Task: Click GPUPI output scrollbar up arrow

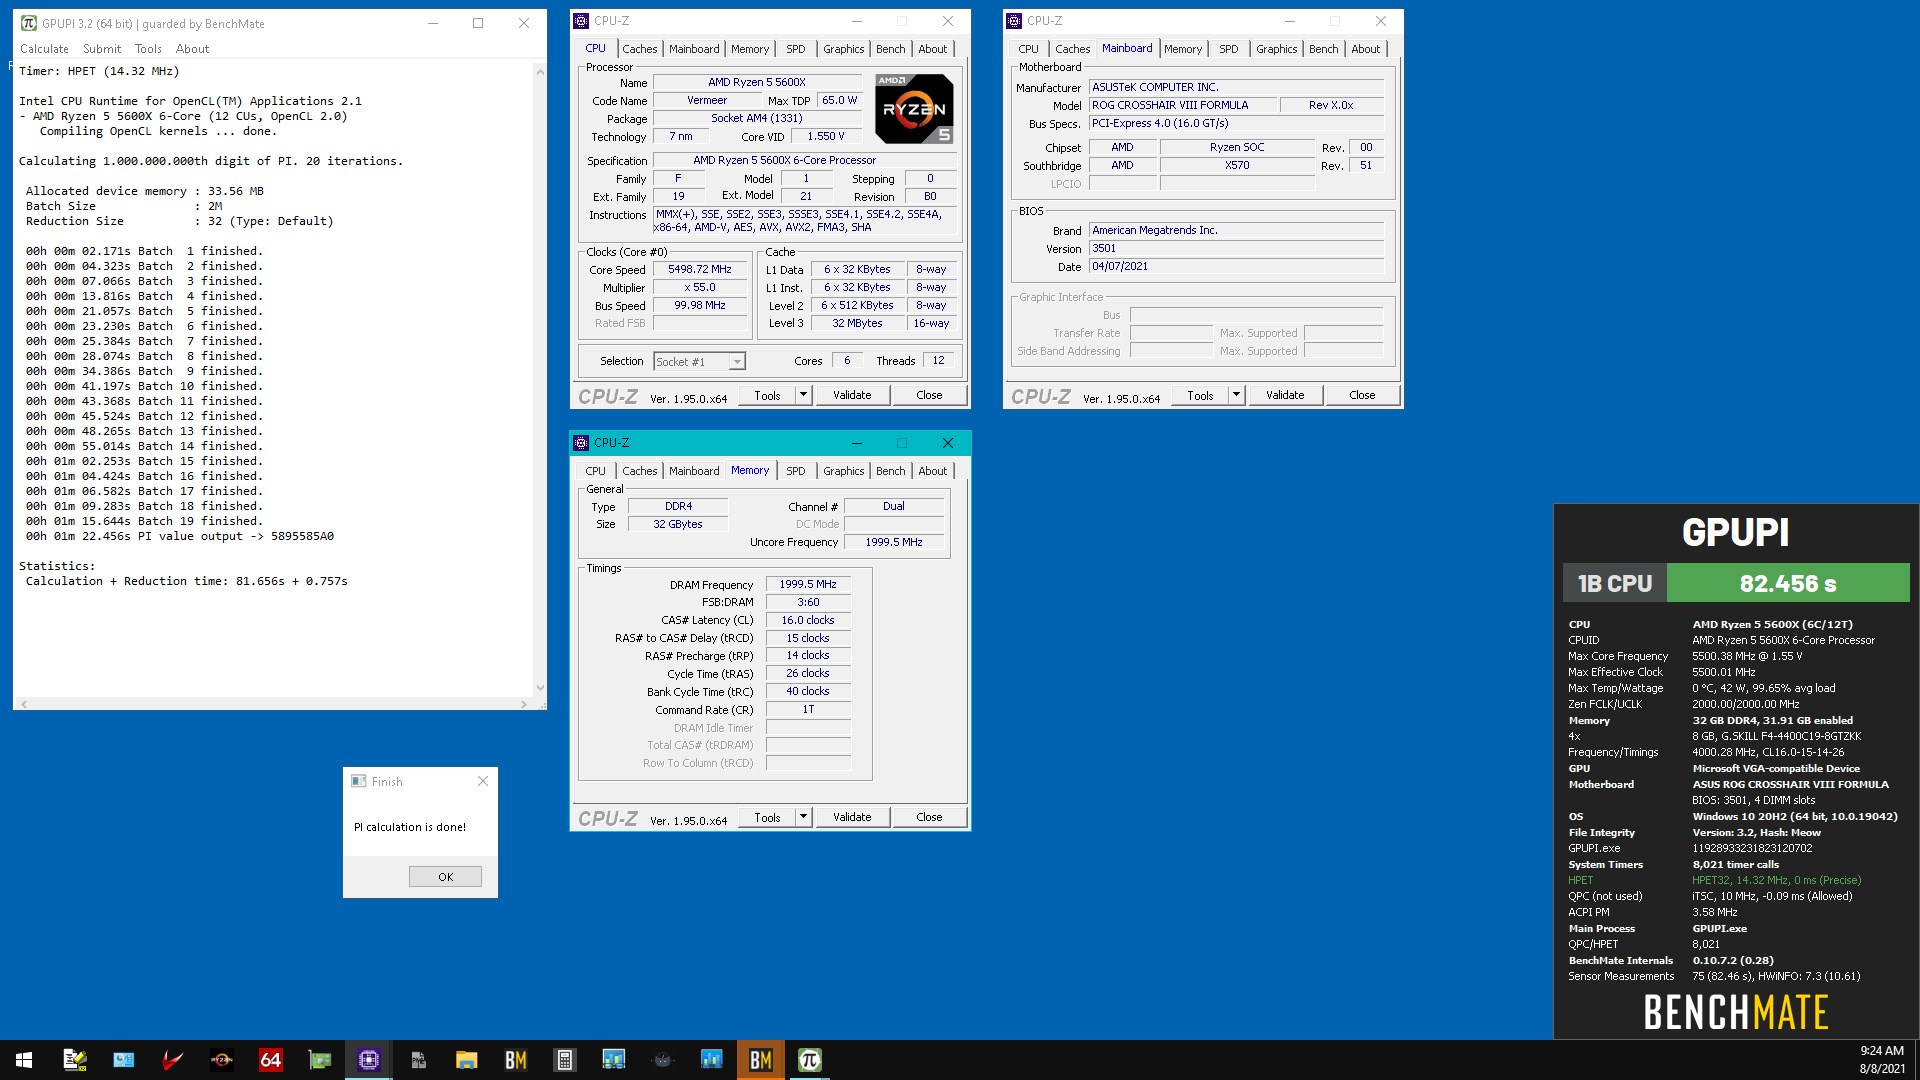Action: pyautogui.click(x=540, y=72)
